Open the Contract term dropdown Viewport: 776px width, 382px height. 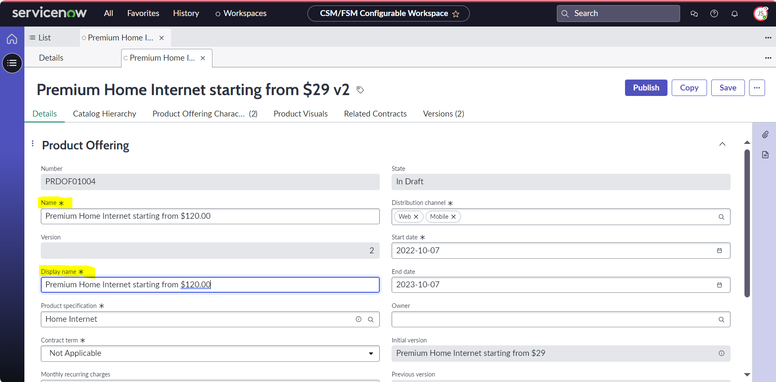(x=210, y=353)
